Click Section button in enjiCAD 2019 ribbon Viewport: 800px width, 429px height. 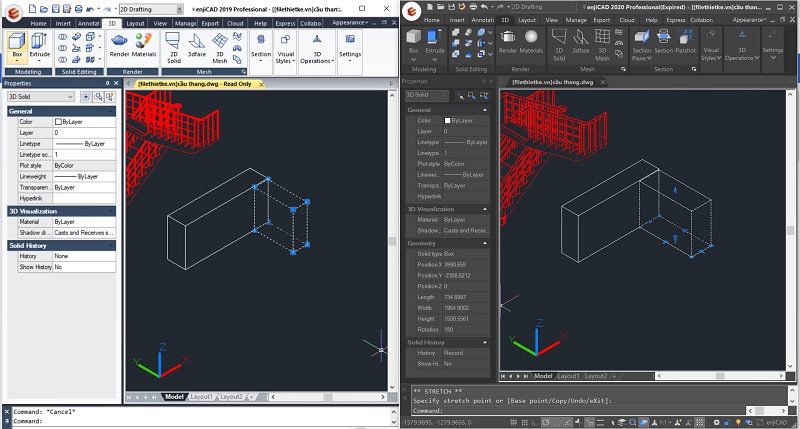coord(261,47)
